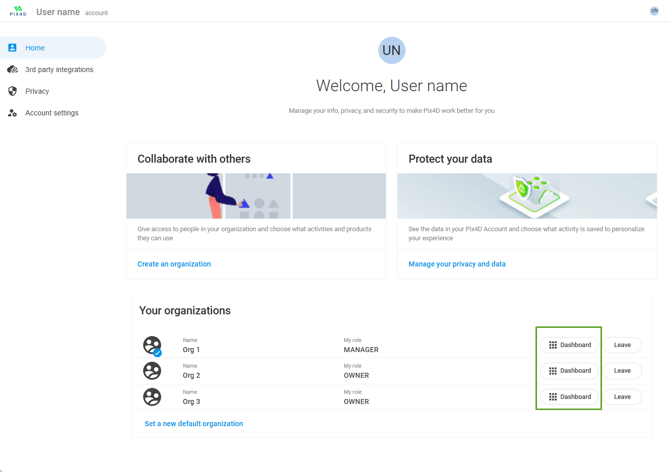
Task: Go to Privacy in sidebar
Action: point(37,91)
